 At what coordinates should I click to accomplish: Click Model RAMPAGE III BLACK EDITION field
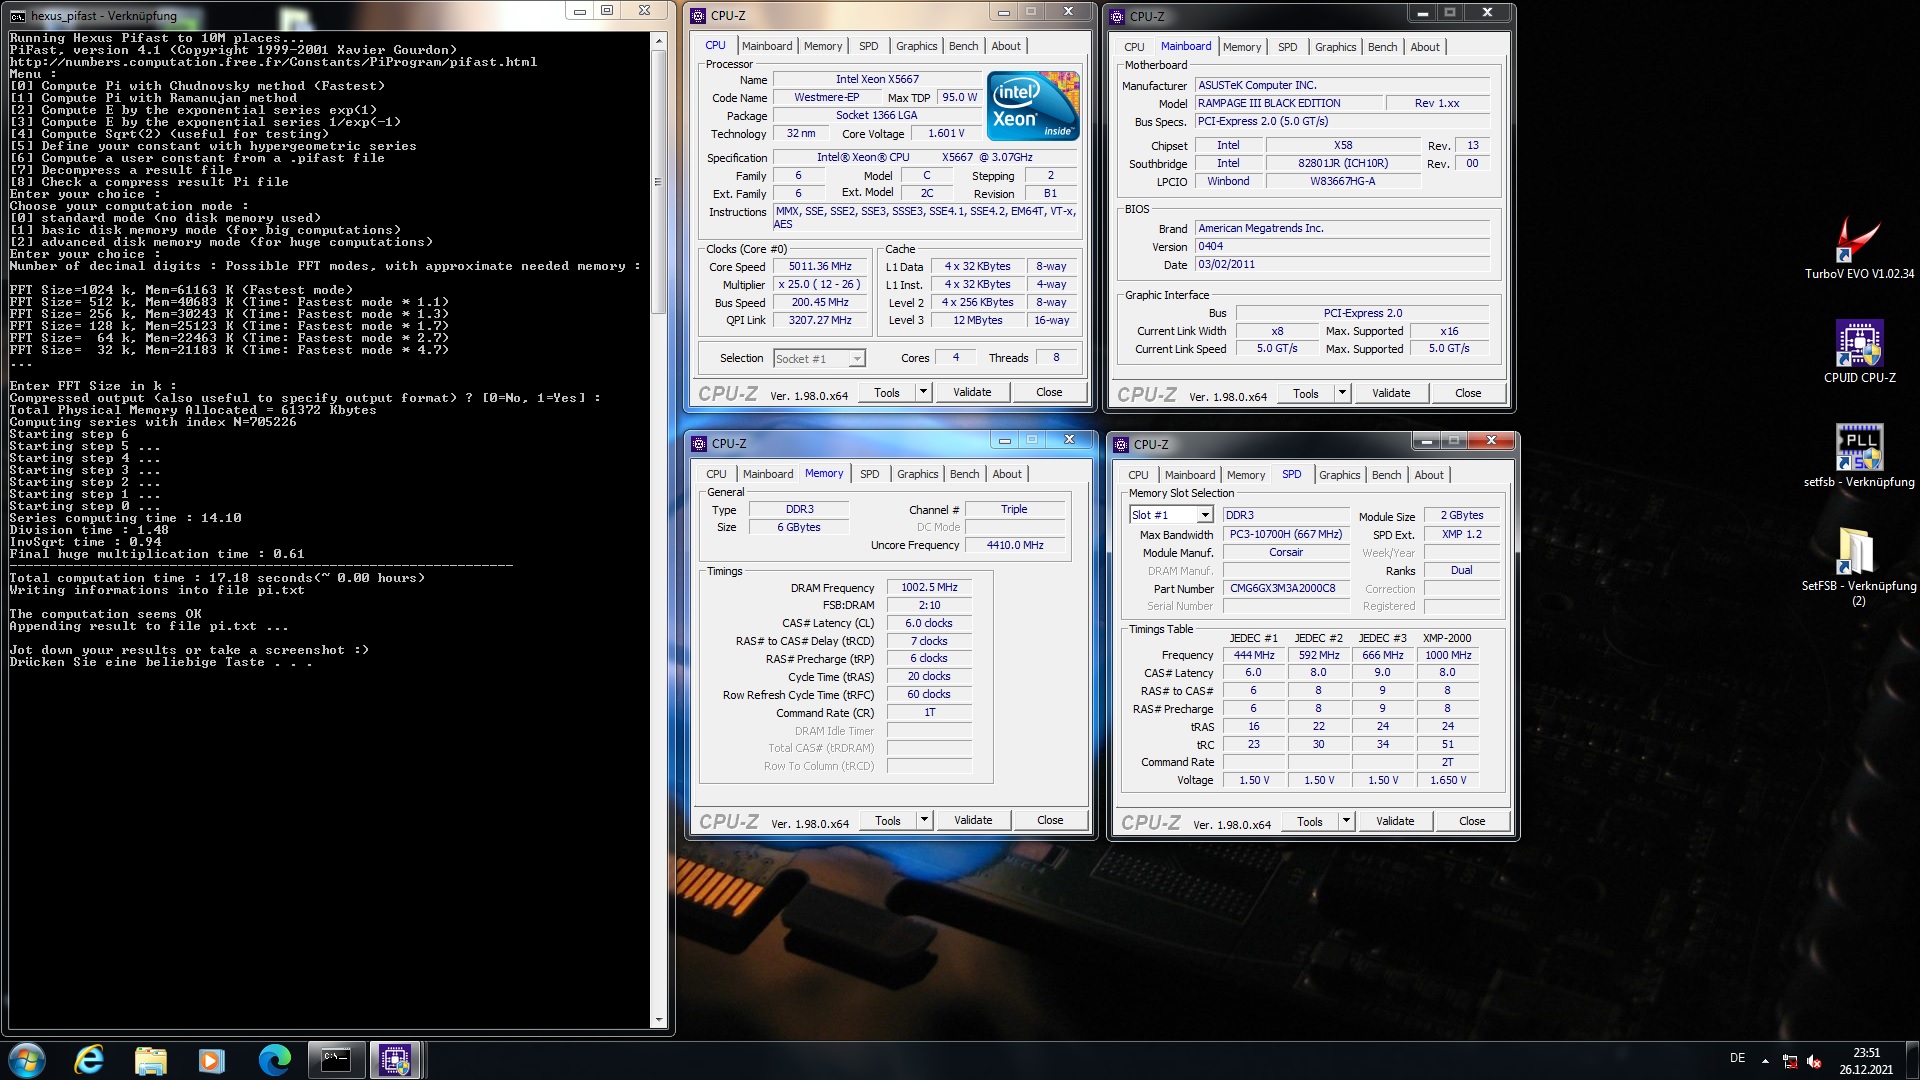point(1289,104)
